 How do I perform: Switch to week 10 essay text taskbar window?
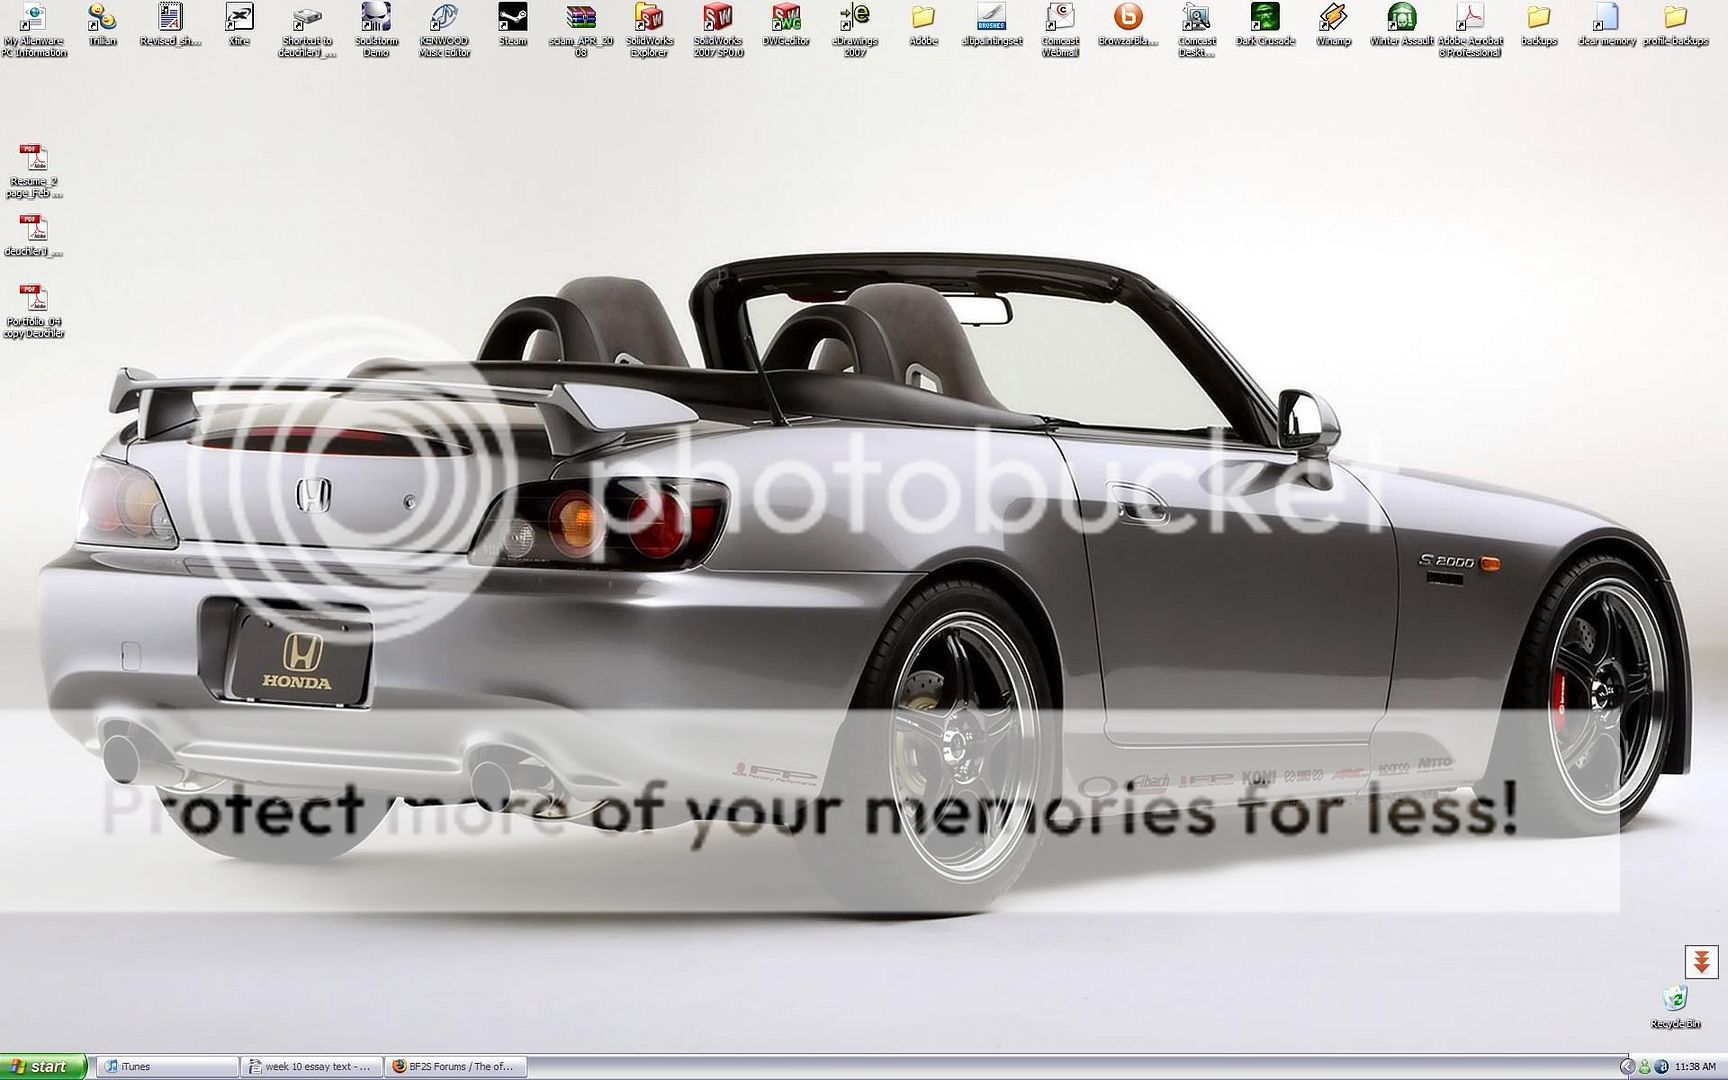coord(312,1067)
